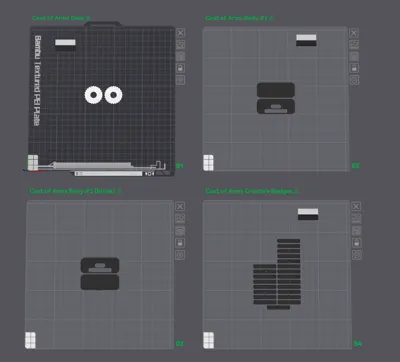The width and height of the screenshot is (400, 362).
Task: Select the left white dial object on plate 01
Action: click(93, 95)
